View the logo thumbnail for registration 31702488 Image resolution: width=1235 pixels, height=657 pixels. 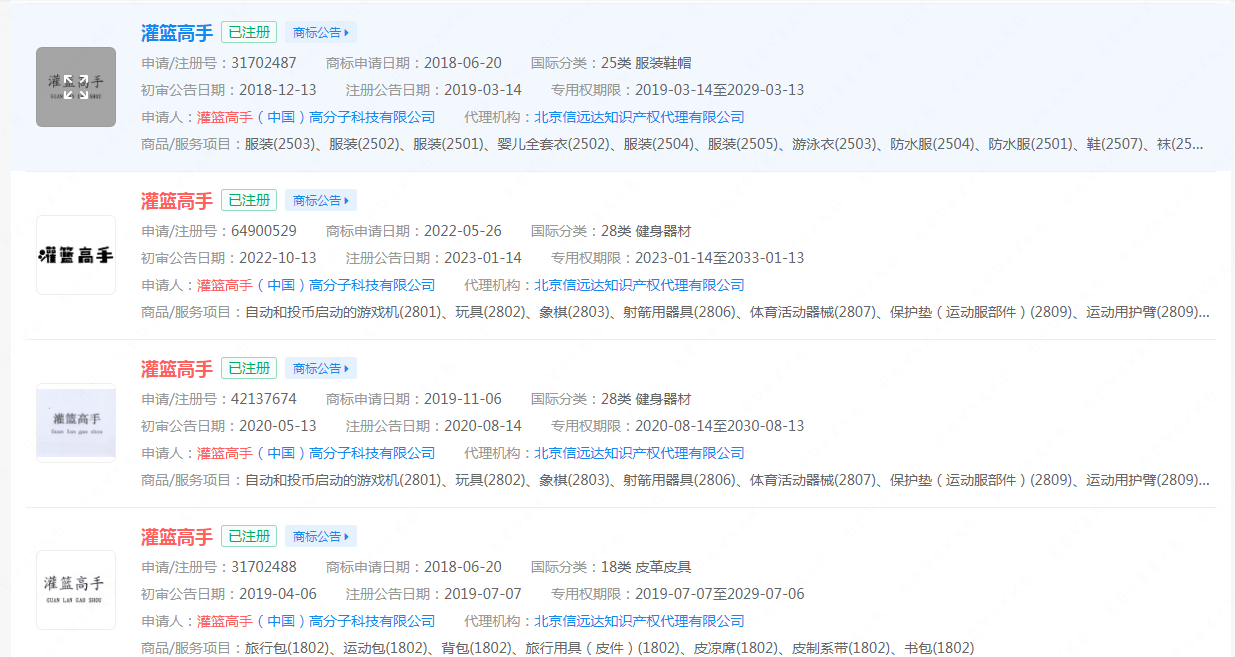76,590
